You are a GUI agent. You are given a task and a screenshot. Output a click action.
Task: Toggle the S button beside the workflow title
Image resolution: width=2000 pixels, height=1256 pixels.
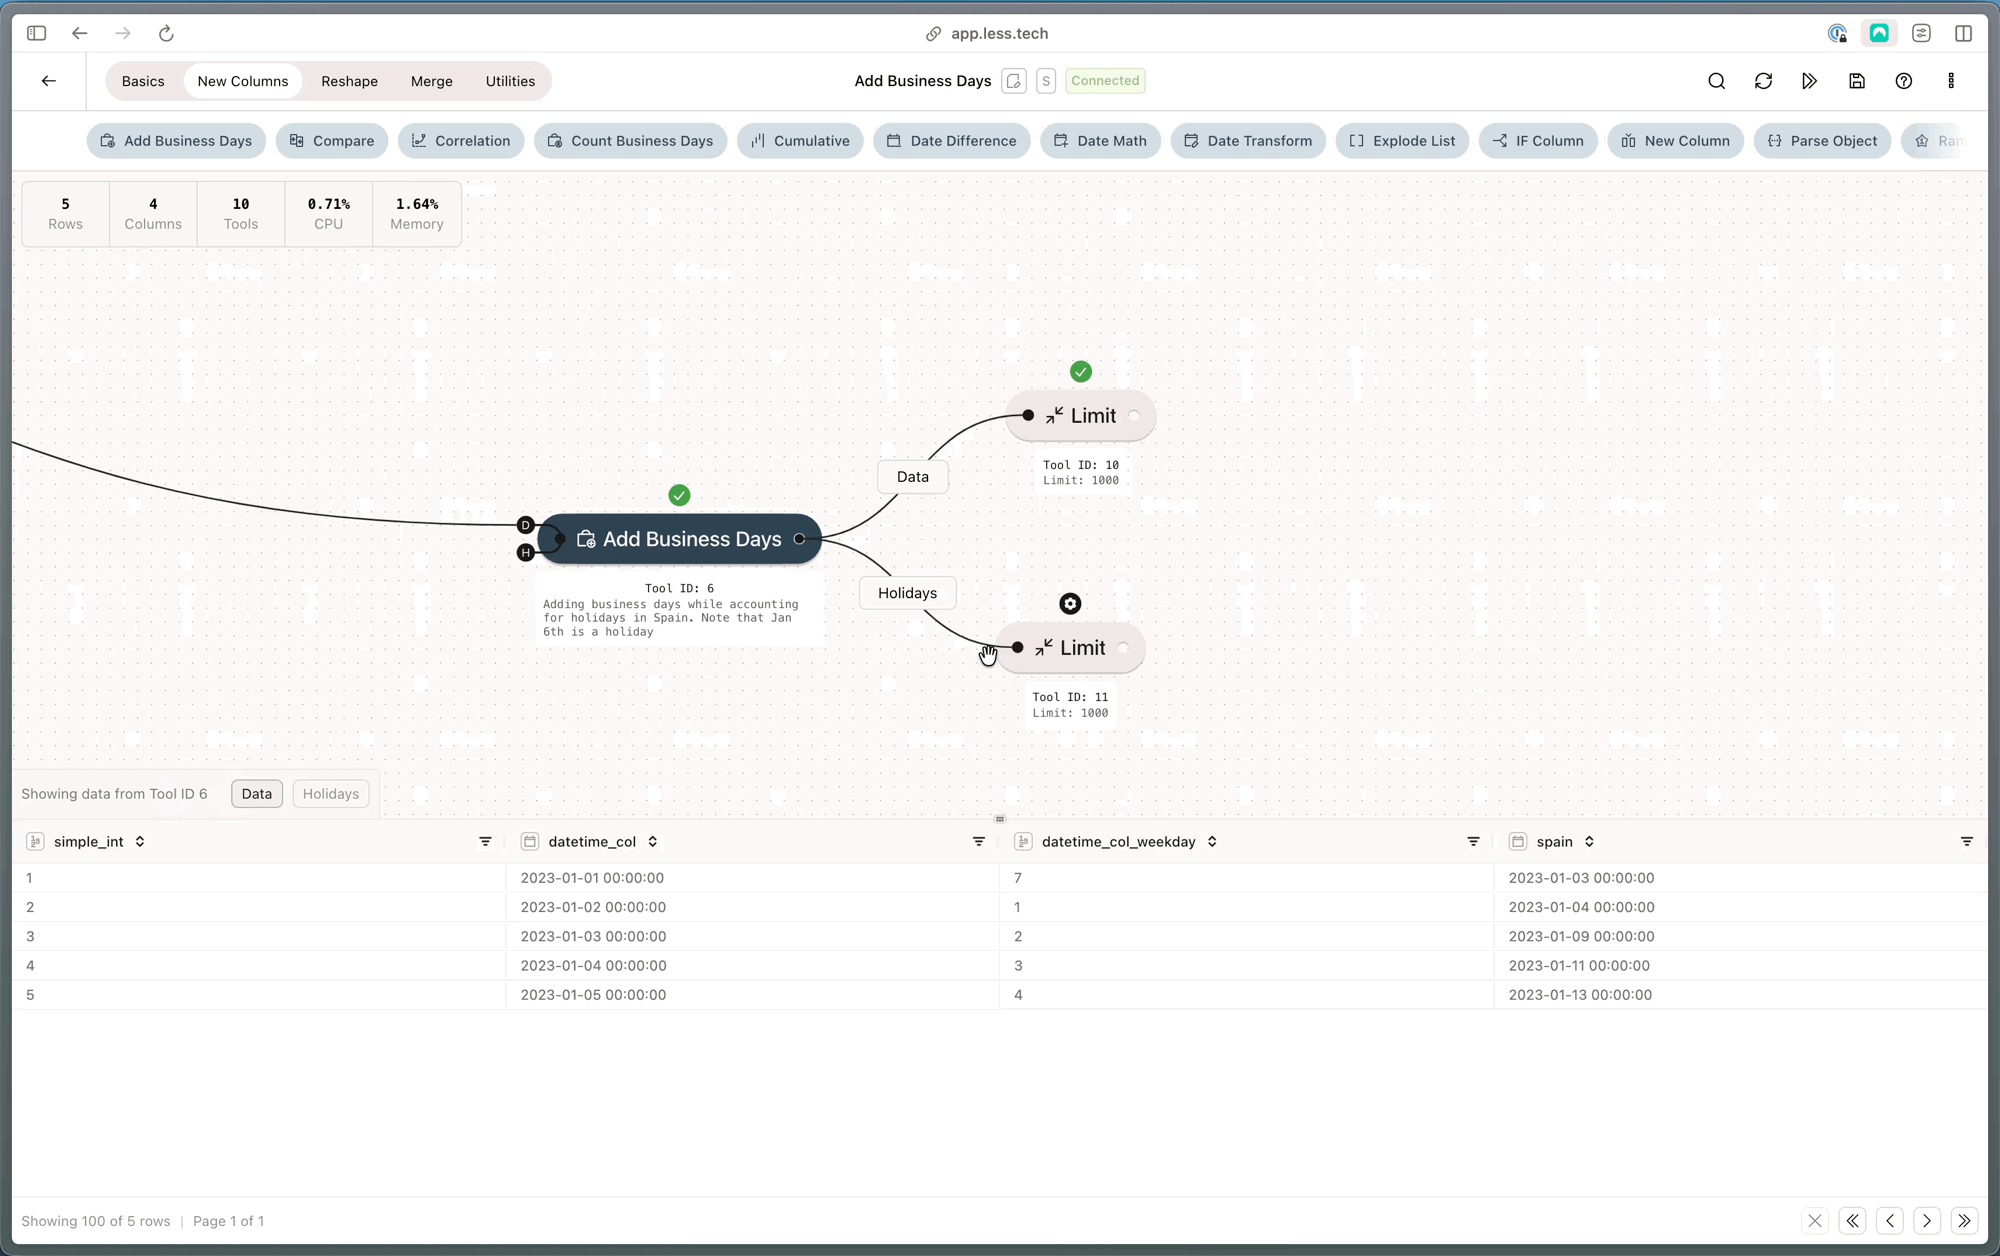tap(1046, 81)
